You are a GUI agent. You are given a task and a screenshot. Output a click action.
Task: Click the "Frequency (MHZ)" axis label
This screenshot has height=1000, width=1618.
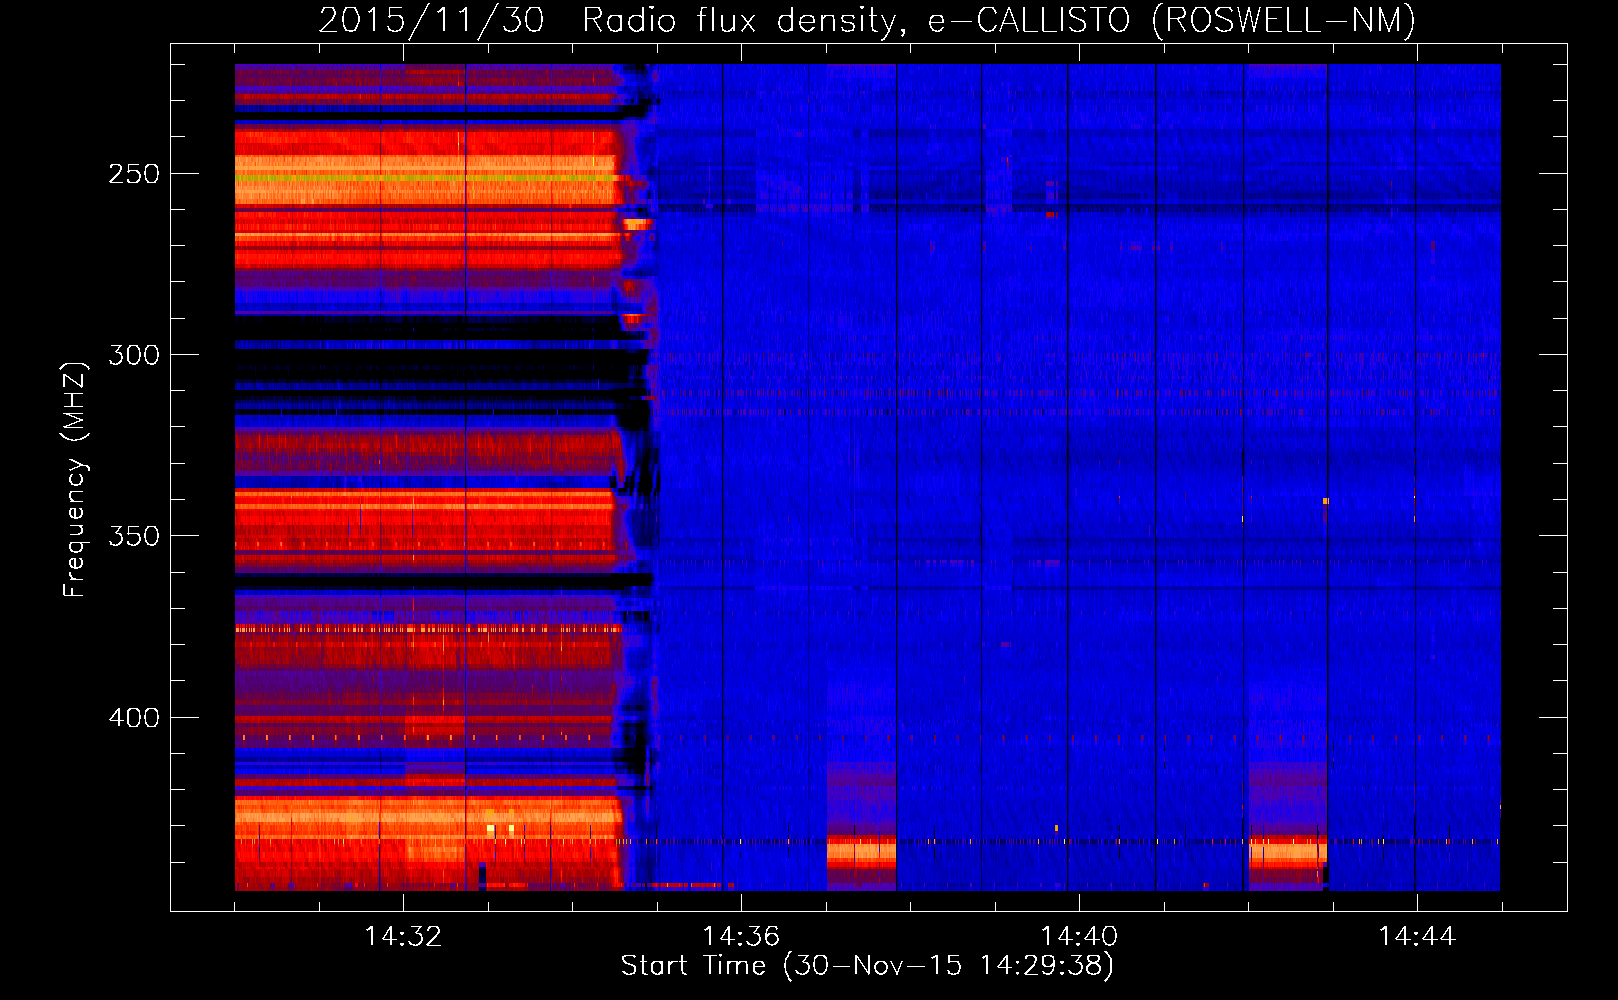(x=75, y=479)
